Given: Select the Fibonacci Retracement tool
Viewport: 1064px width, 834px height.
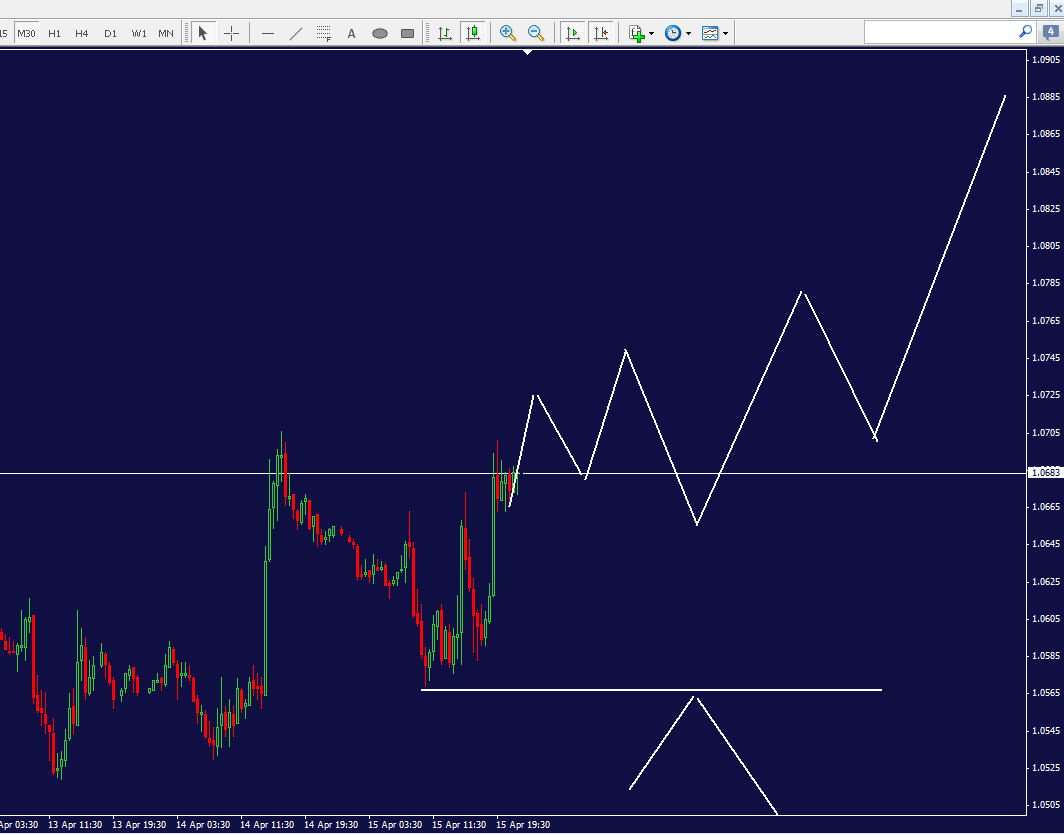Looking at the screenshot, I should pyautogui.click(x=323, y=33).
